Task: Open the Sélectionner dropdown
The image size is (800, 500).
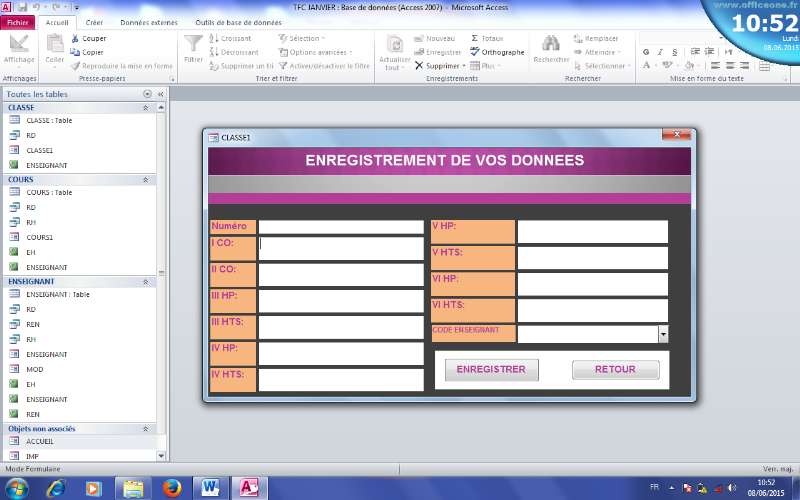Action: pos(603,66)
